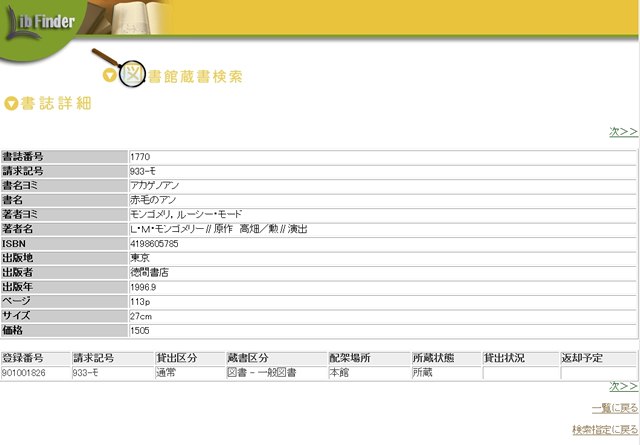Click the arrow icon beside 書館蔵書検索
Image resolution: width=640 pixels, height=445 pixels.
click(110, 76)
